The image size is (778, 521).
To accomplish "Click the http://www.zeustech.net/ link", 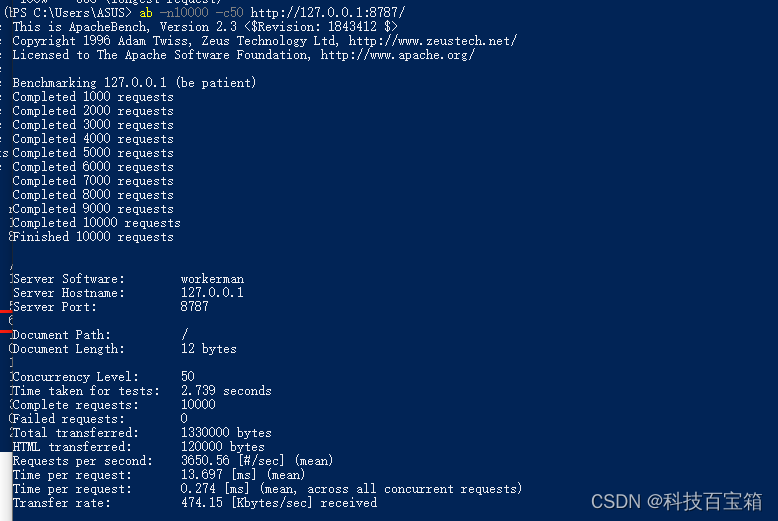I will click(433, 41).
